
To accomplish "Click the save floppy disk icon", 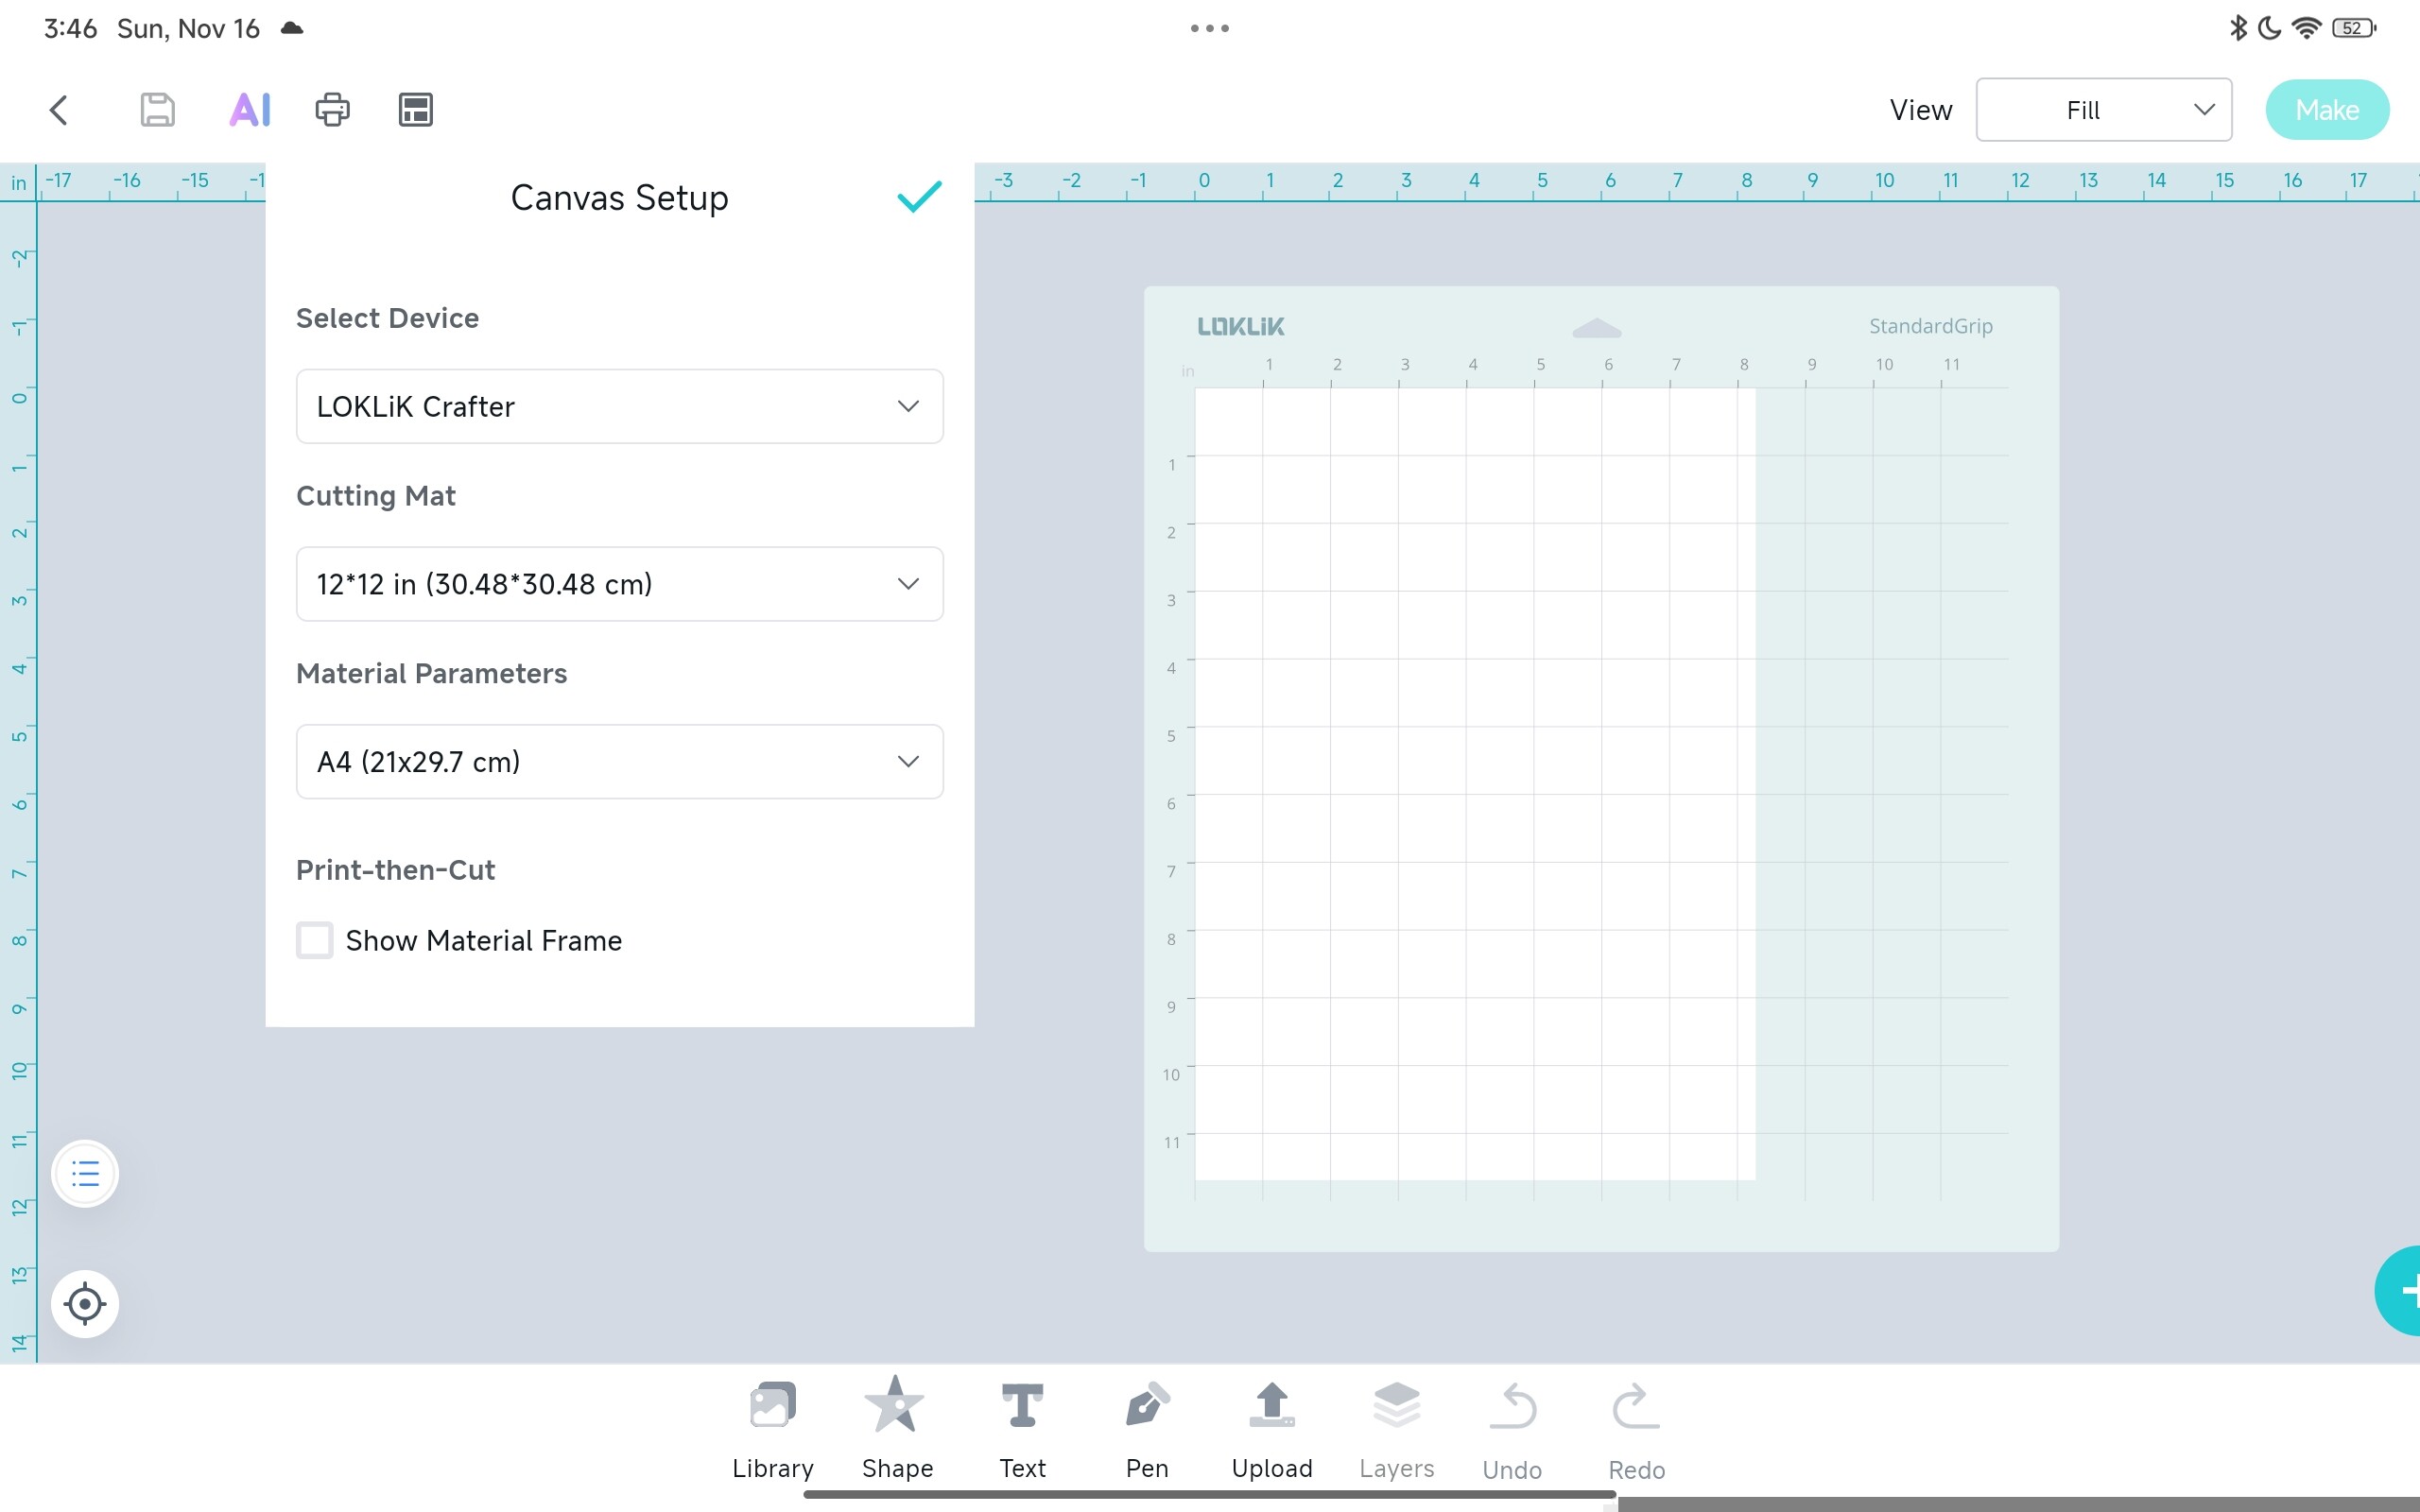I will click(x=157, y=110).
